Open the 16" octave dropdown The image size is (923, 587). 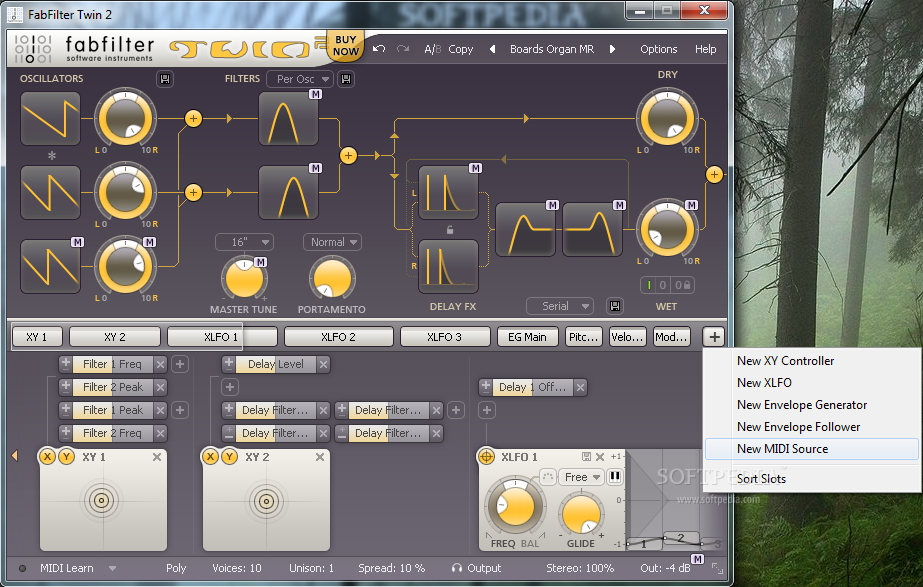[244, 242]
